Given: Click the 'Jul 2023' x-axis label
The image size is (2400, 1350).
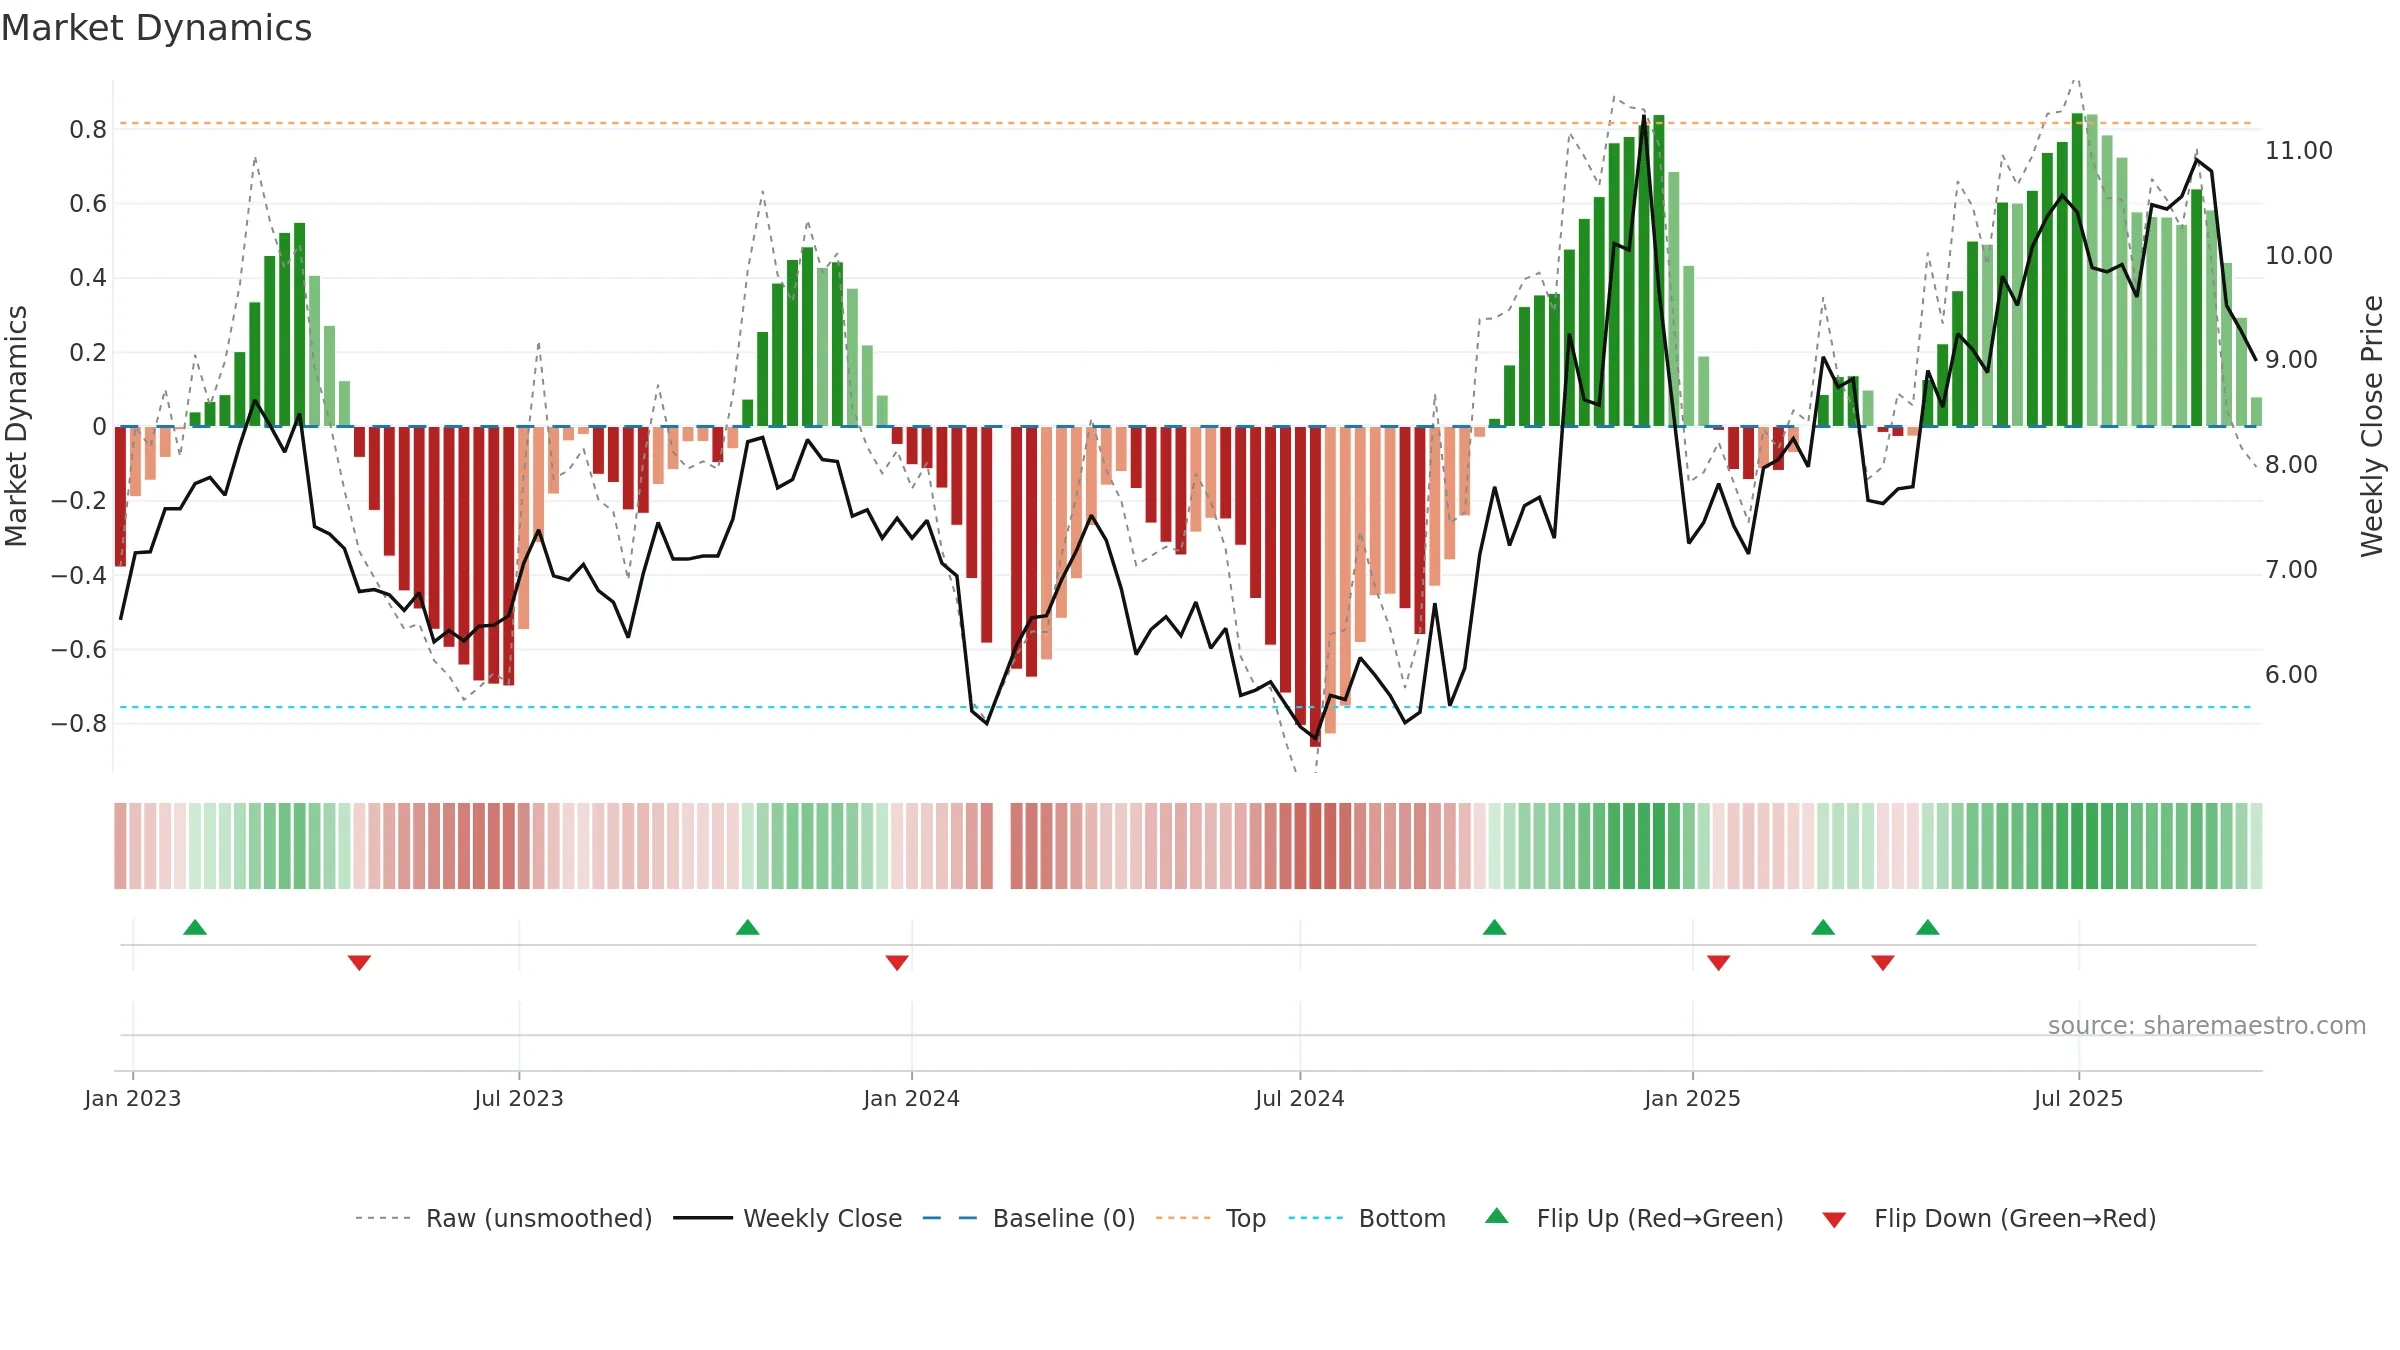Looking at the screenshot, I should point(519,1099).
